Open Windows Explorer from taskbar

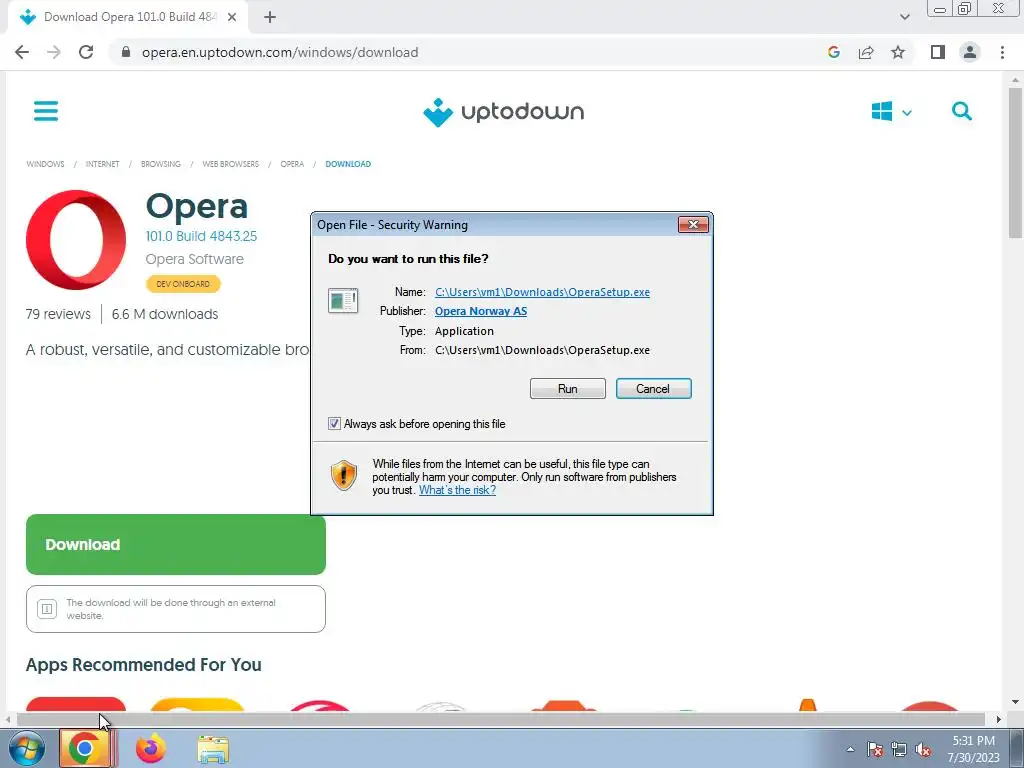pos(213,750)
